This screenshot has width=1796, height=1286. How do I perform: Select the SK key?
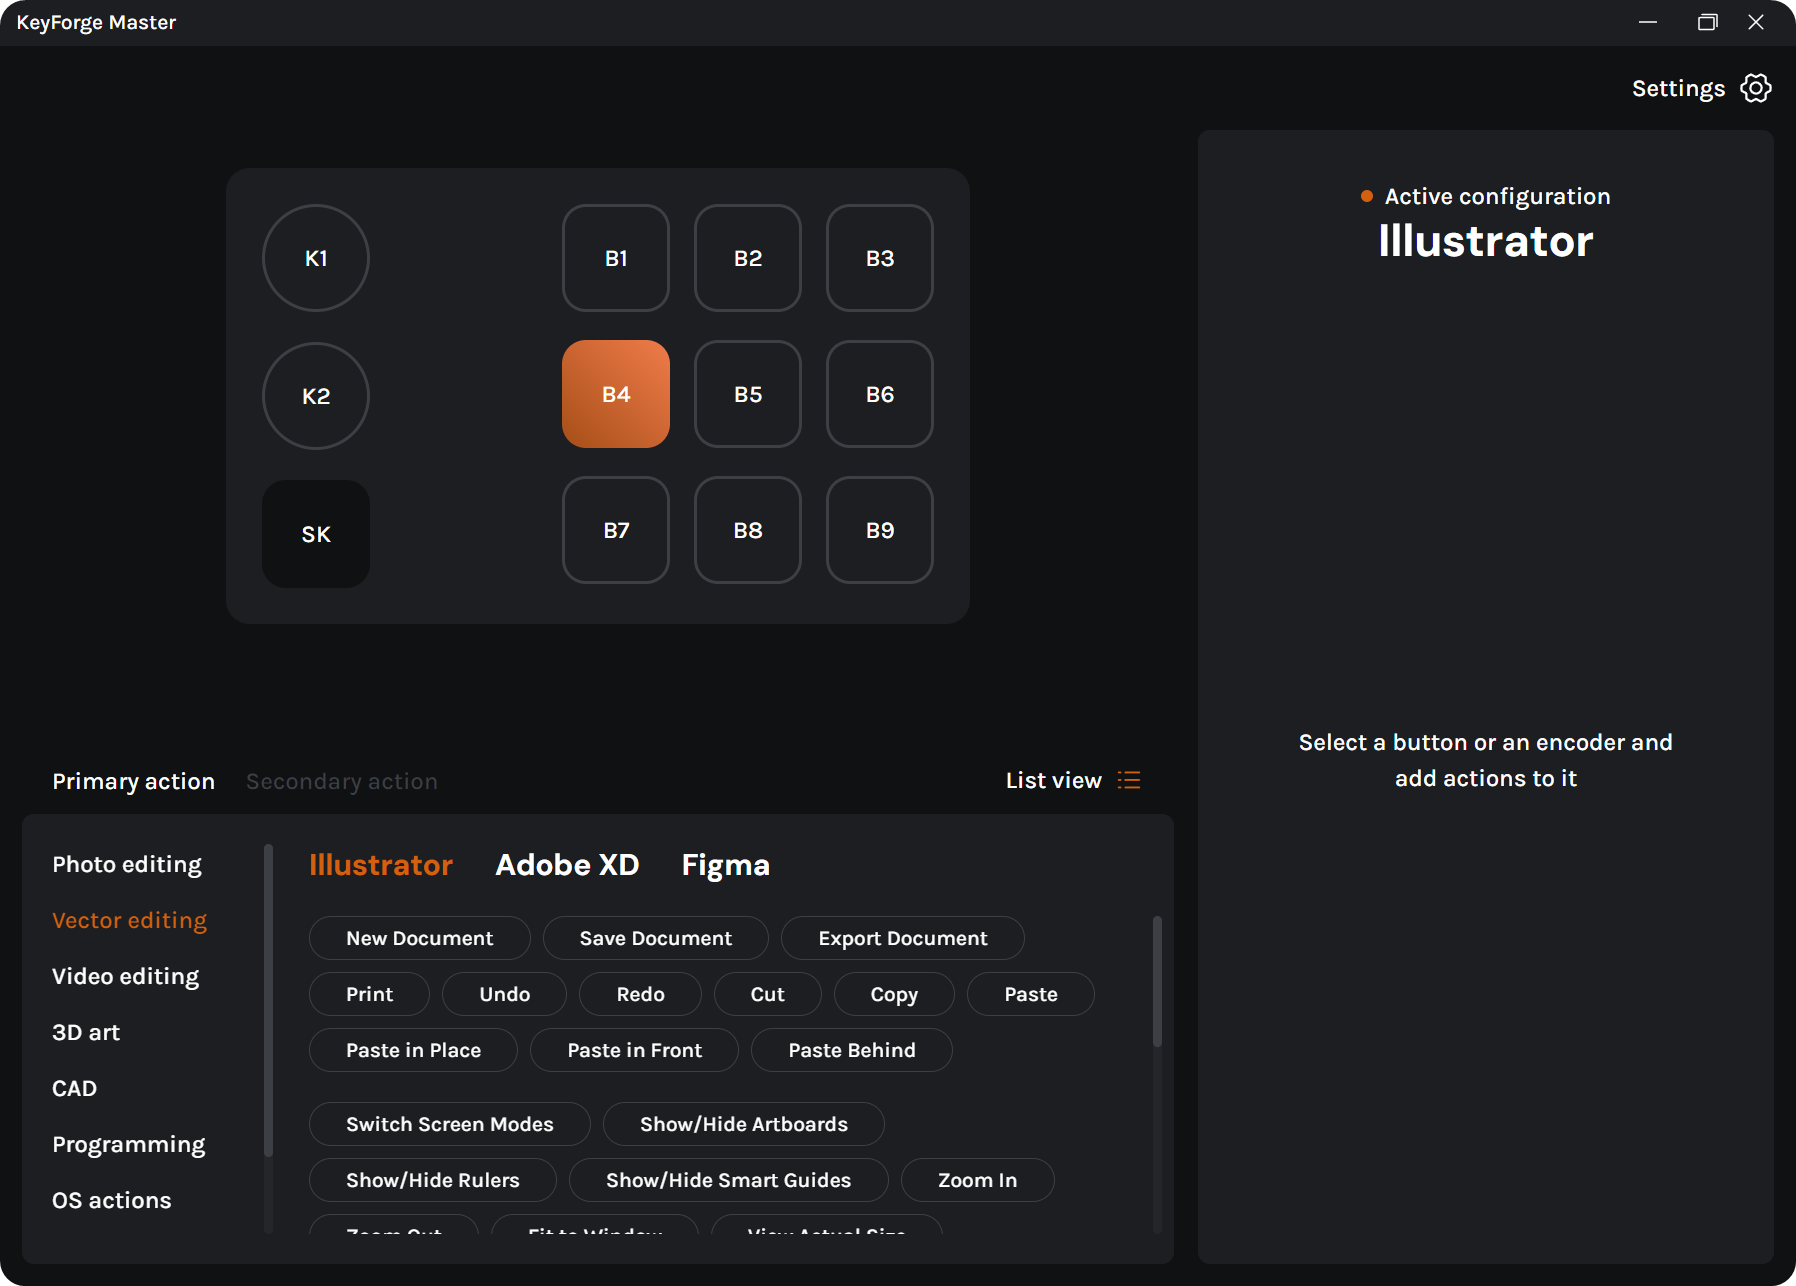(x=316, y=534)
